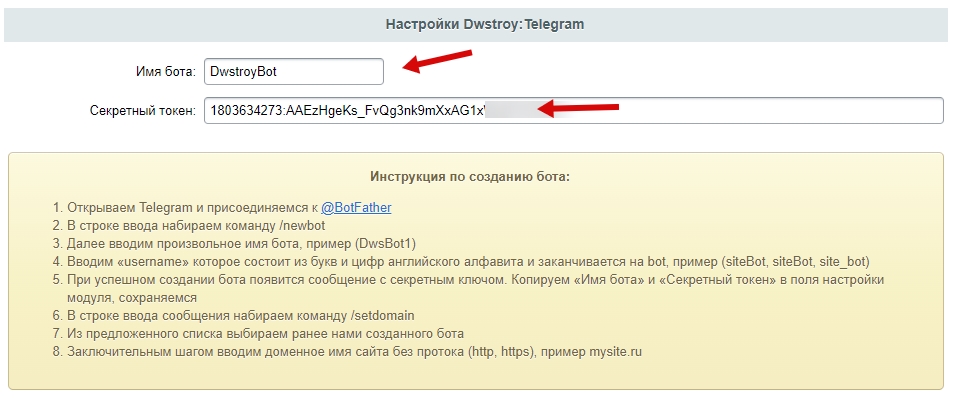Click instruction step 2 with /newbot command
This screenshot has height=398, width=953.
coord(189,225)
